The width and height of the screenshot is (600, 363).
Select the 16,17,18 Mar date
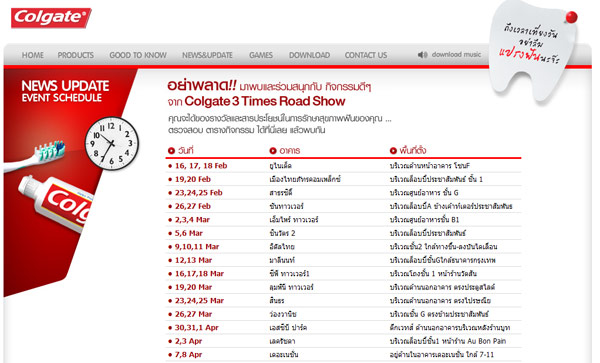coord(199,274)
